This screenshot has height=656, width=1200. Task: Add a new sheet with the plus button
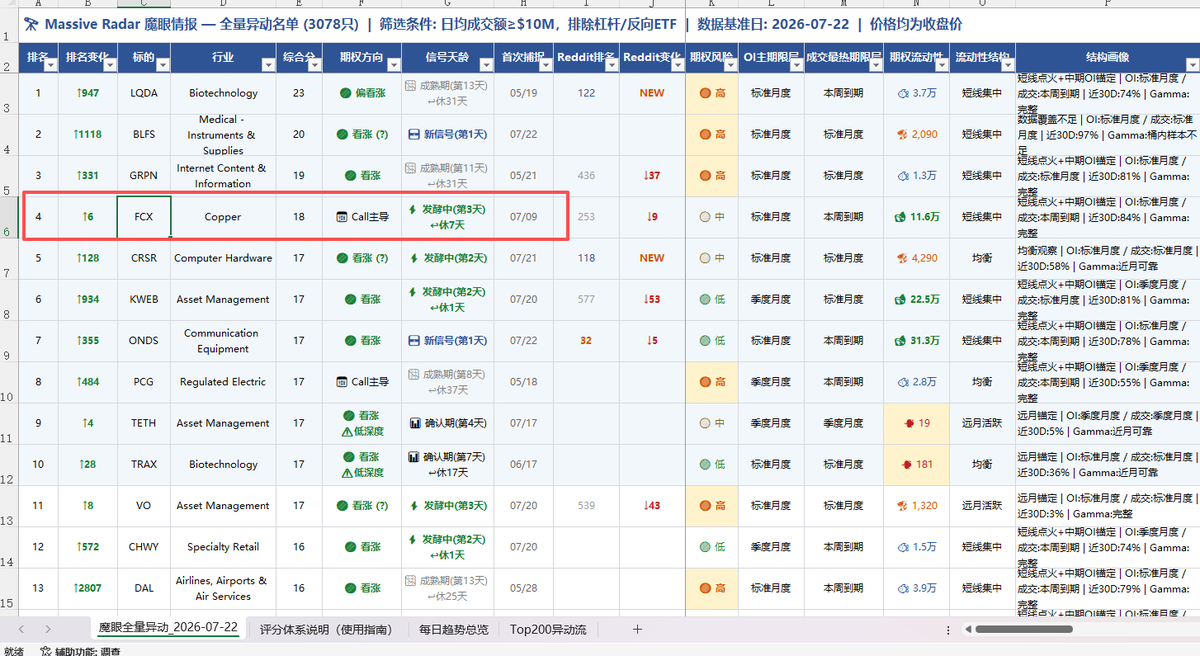tap(637, 629)
